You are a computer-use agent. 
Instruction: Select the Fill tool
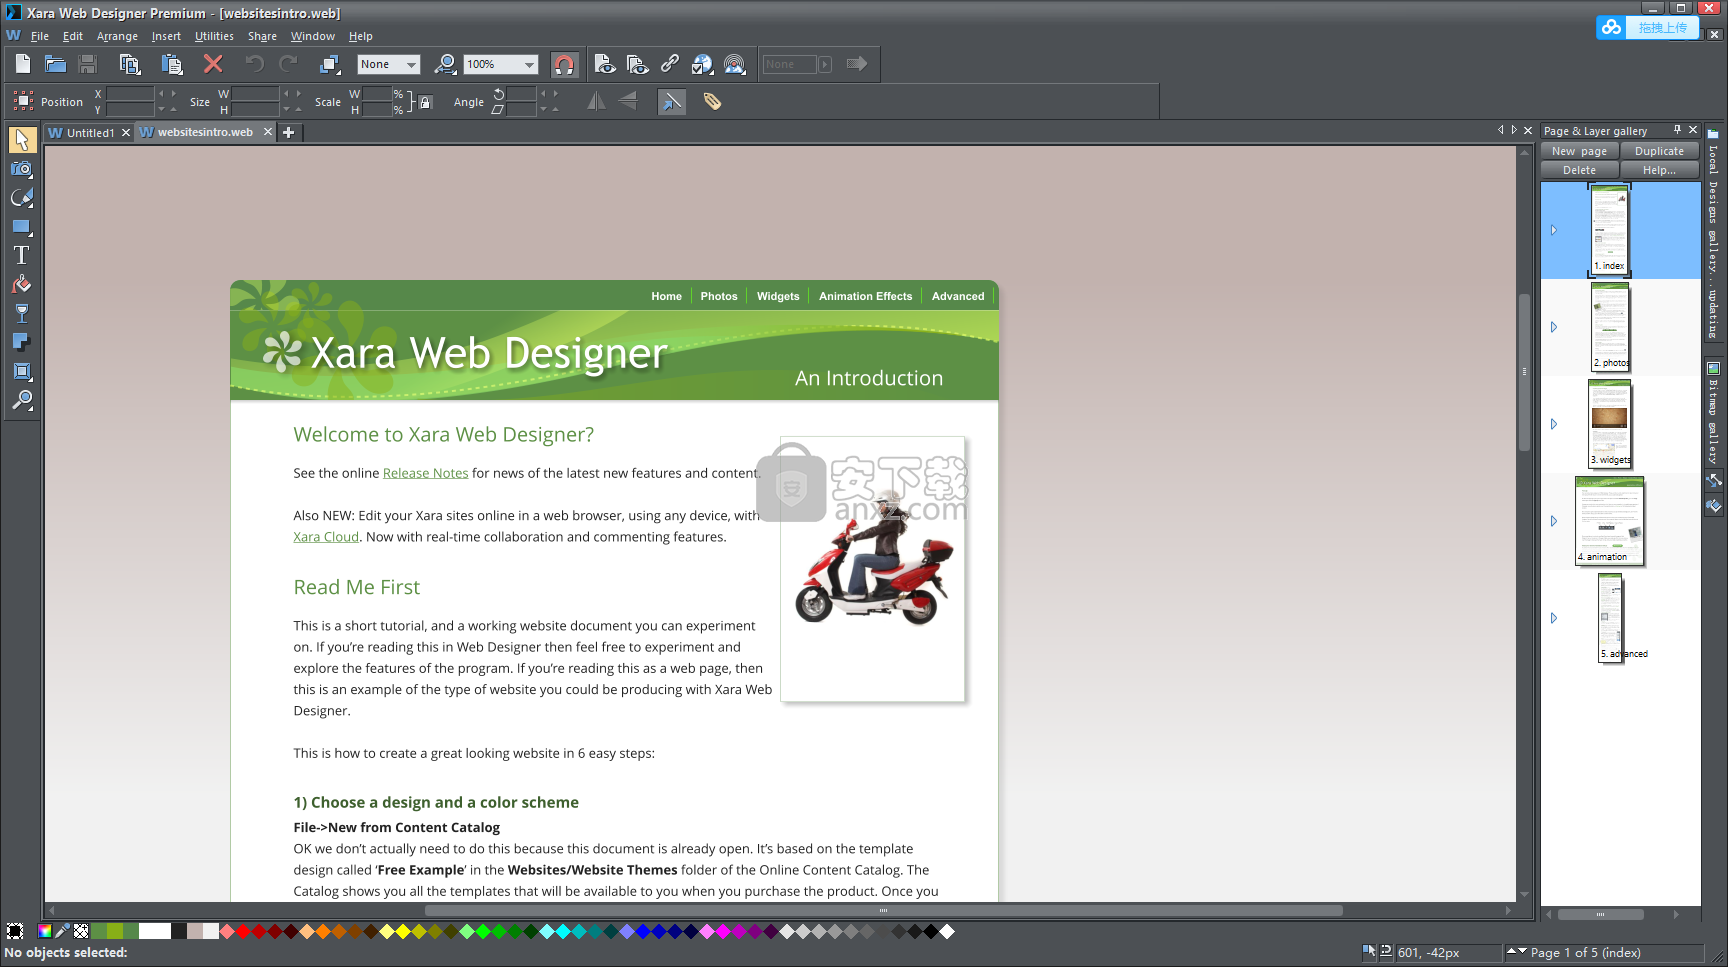(21, 285)
